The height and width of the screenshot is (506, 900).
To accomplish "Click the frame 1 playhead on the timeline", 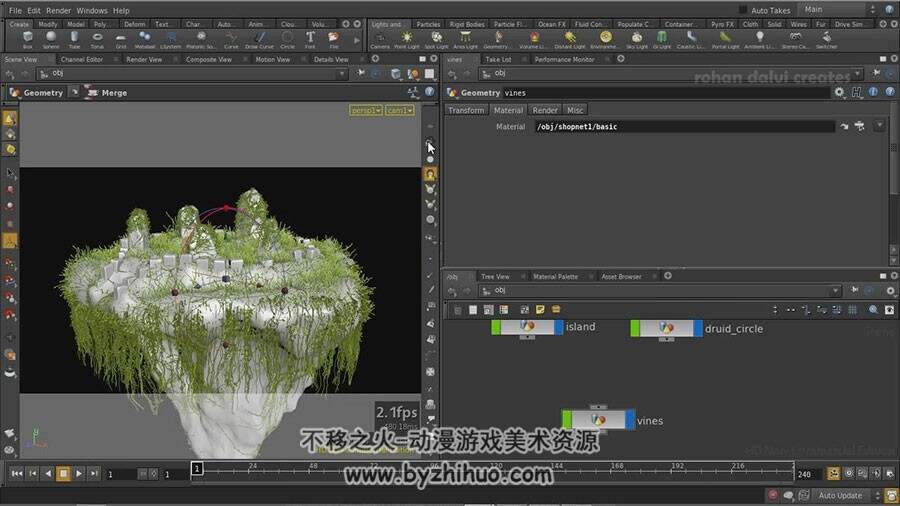I will pos(197,469).
